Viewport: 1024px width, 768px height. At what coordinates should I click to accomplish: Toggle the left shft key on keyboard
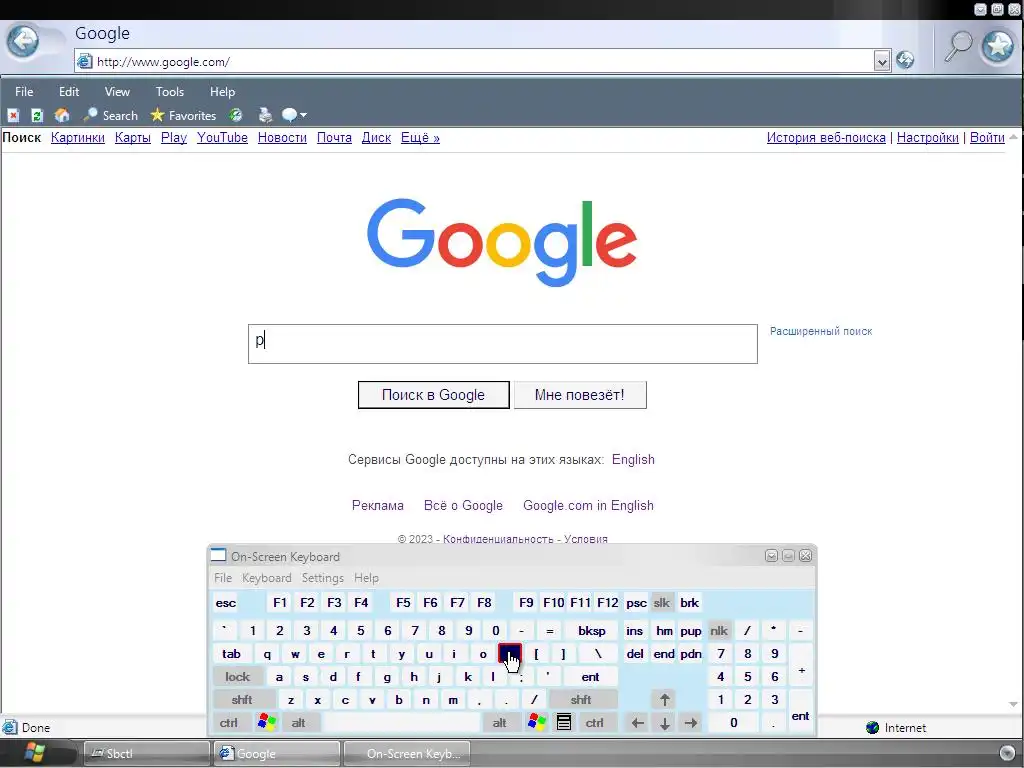click(242, 700)
